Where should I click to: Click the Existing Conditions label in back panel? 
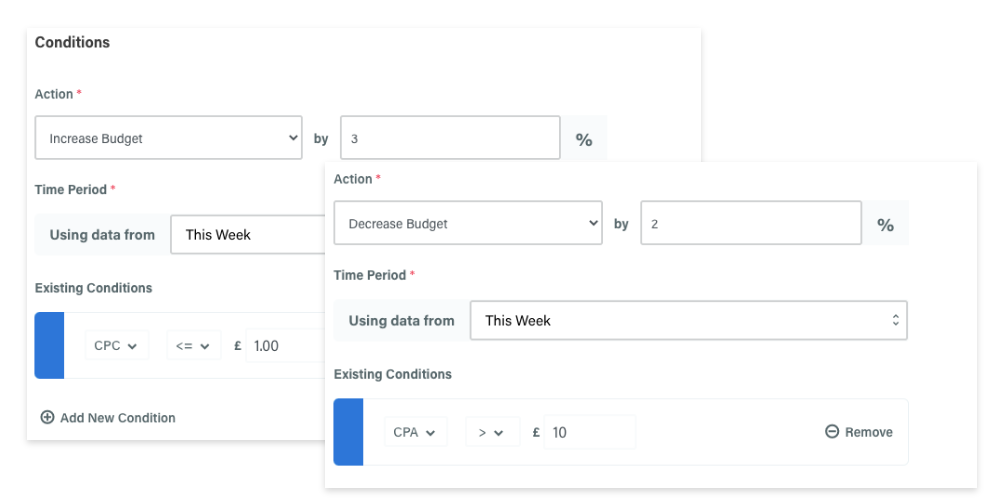[x=93, y=288]
